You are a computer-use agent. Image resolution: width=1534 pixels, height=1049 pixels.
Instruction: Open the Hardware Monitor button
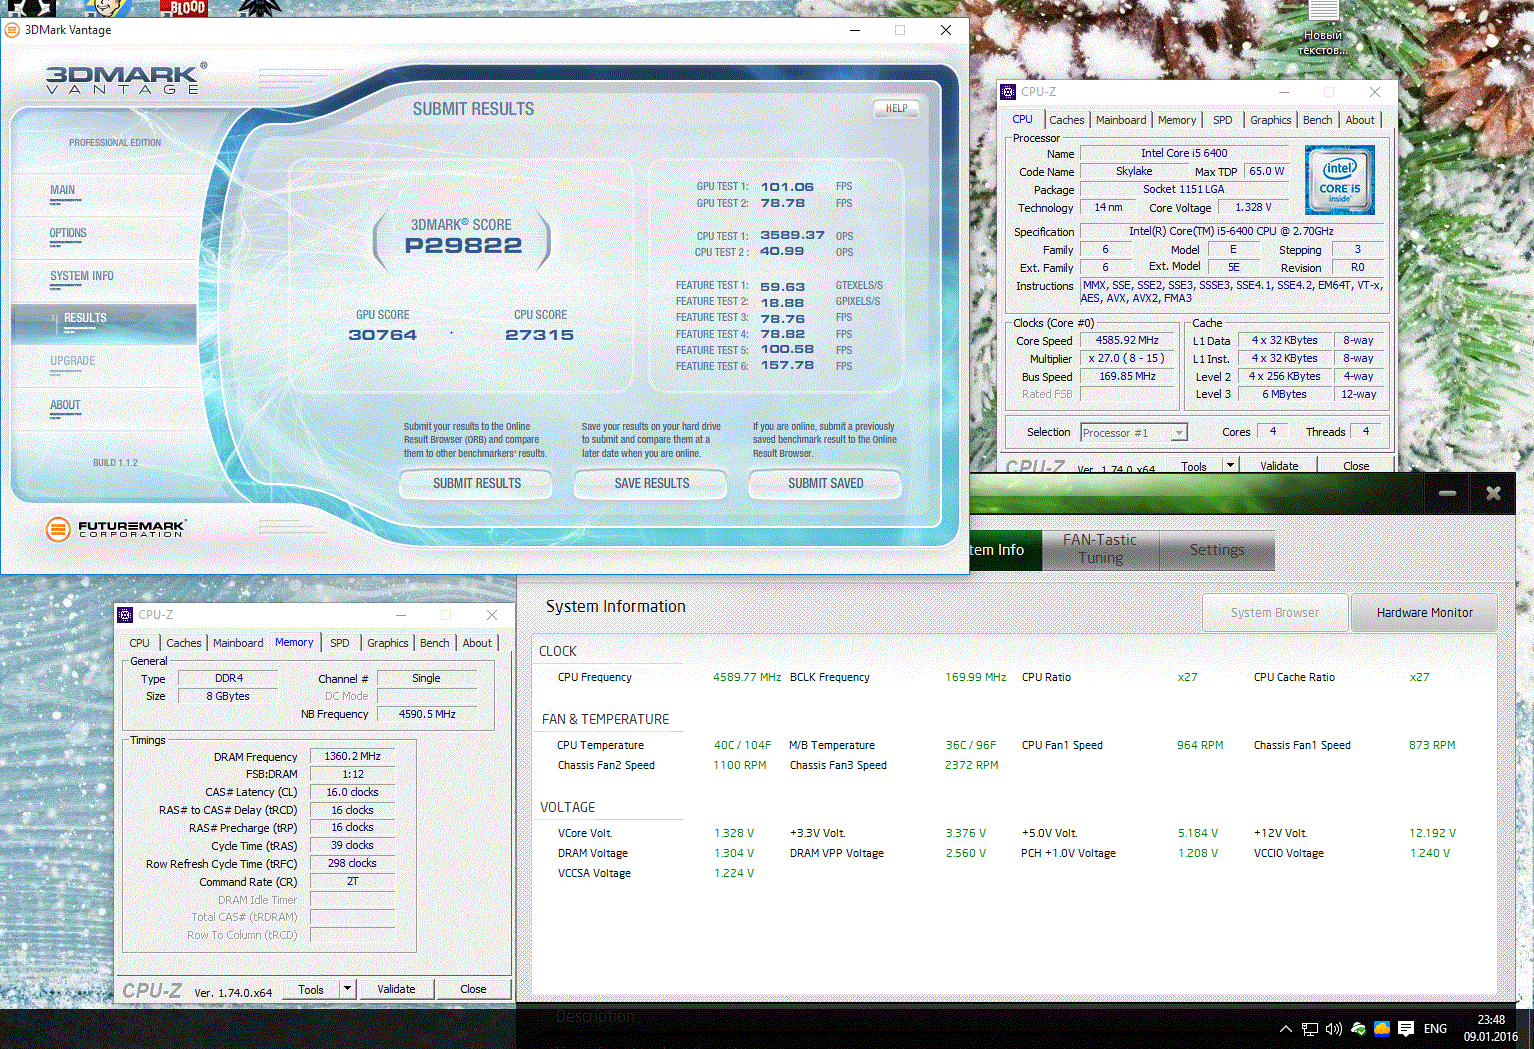click(x=1425, y=613)
